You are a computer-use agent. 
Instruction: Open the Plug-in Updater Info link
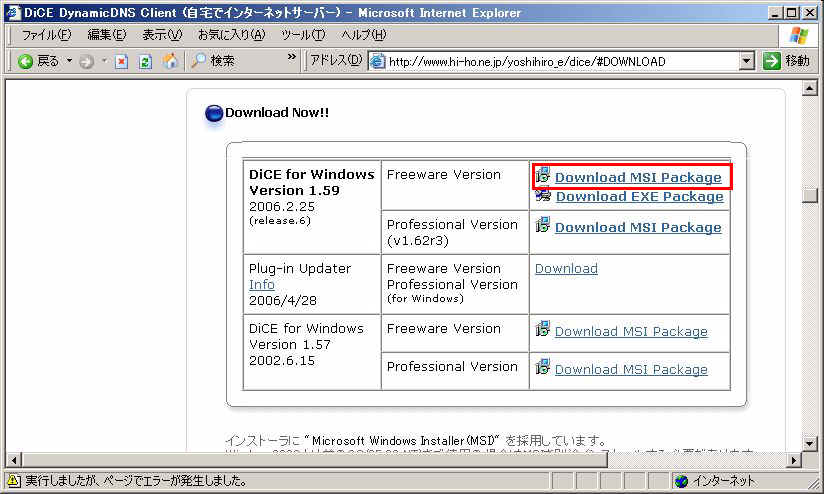pyautogui.click(x=262, y=285)
